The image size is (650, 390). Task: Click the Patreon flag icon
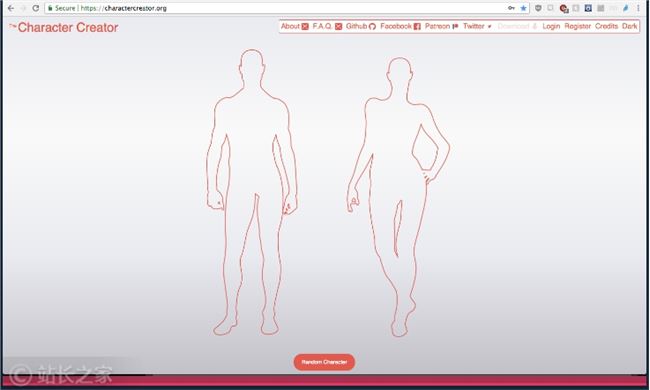pos(455,27)
